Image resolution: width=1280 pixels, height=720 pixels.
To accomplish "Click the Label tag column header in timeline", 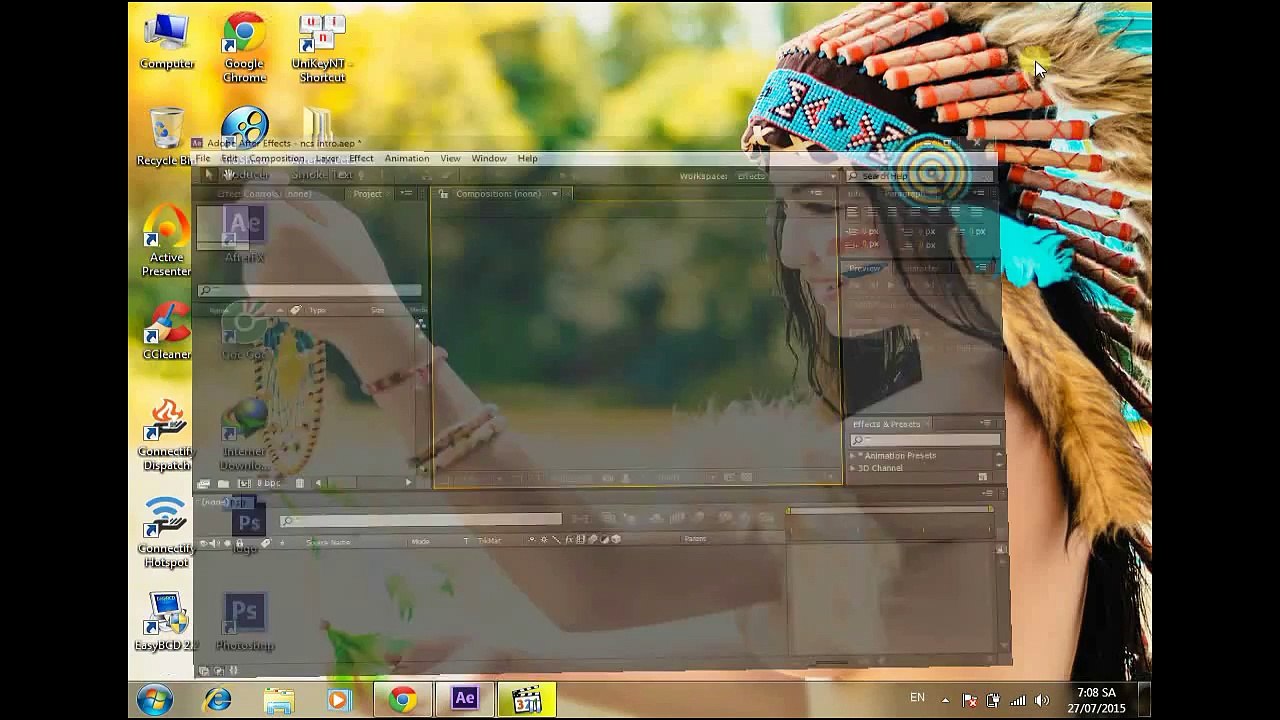I will (x=265, y=542).
